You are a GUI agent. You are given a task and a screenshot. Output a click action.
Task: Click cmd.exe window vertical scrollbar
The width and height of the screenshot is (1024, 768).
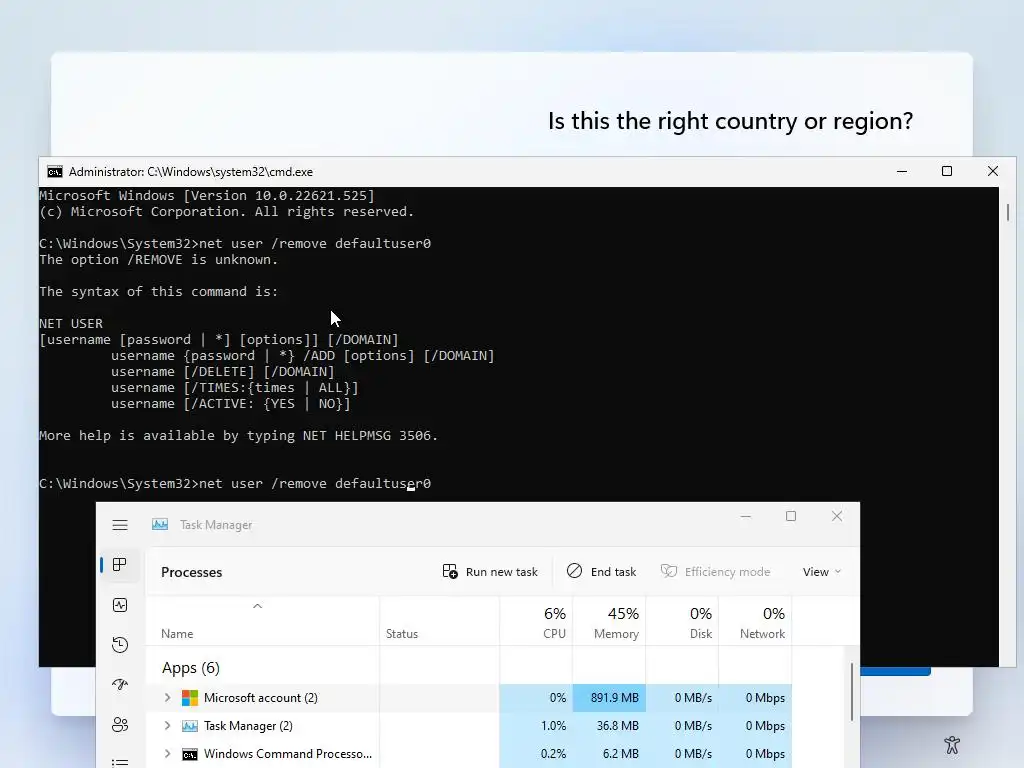[1008, 212]
